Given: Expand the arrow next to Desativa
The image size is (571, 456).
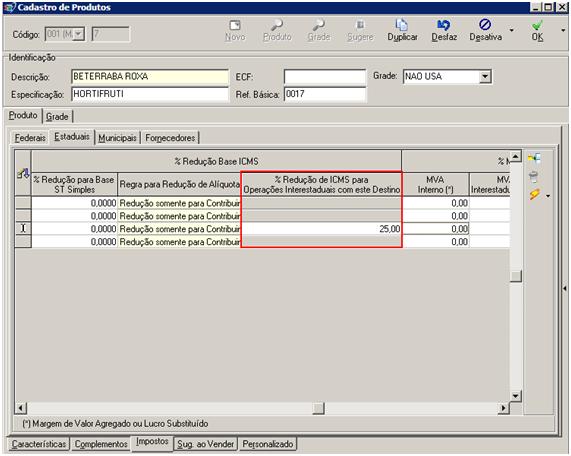Looking at the screenshot, I should (512, 31).
